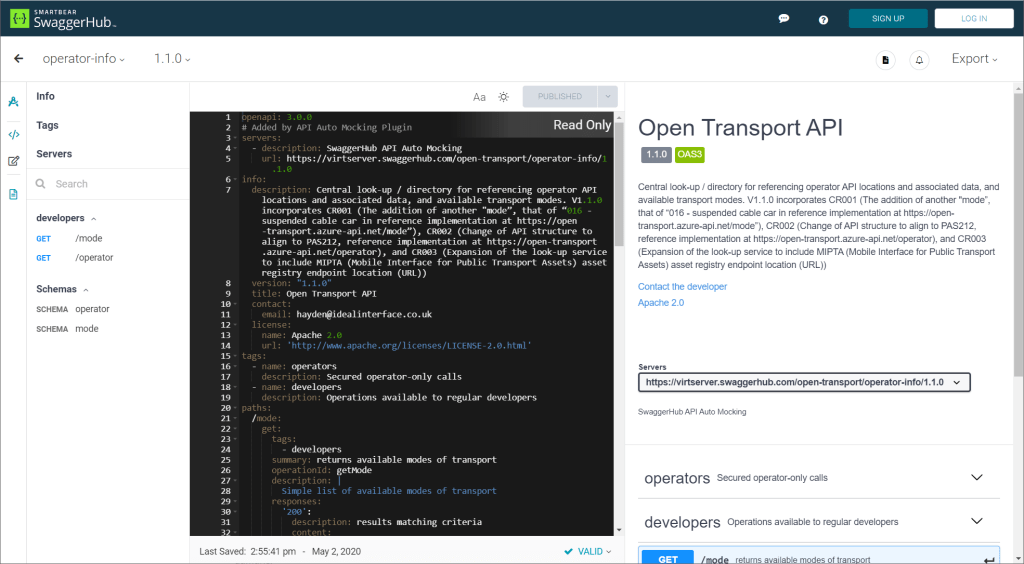
Task: Click the back arrow icon
Action: pyautogui.click(x=18, y=59)
